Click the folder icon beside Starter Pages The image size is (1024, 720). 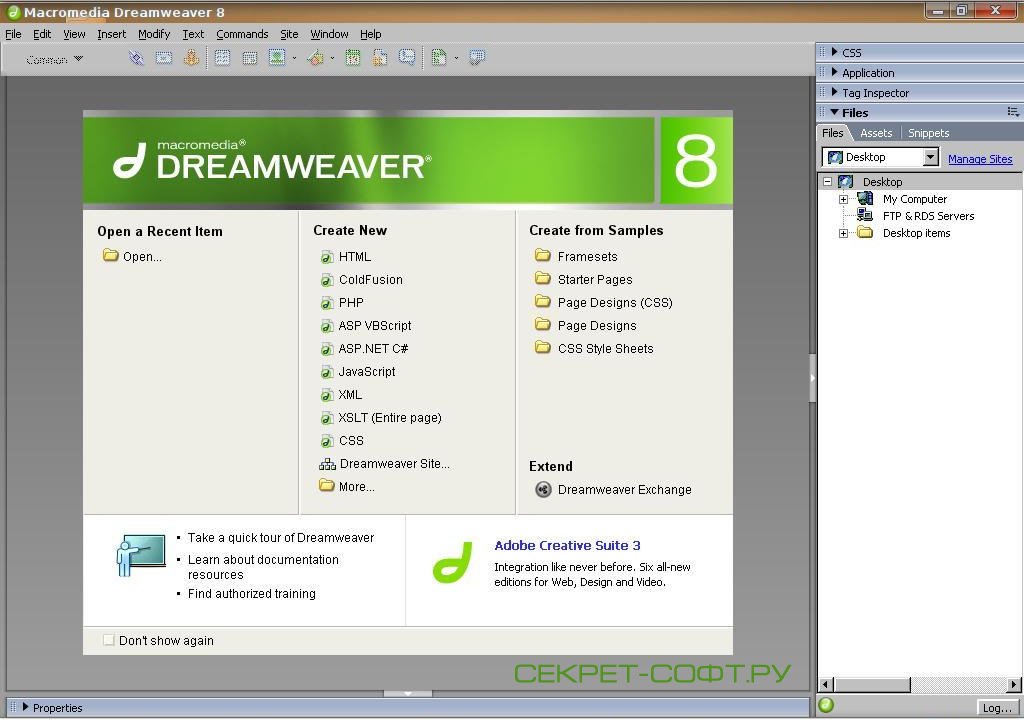coord(543,278)
